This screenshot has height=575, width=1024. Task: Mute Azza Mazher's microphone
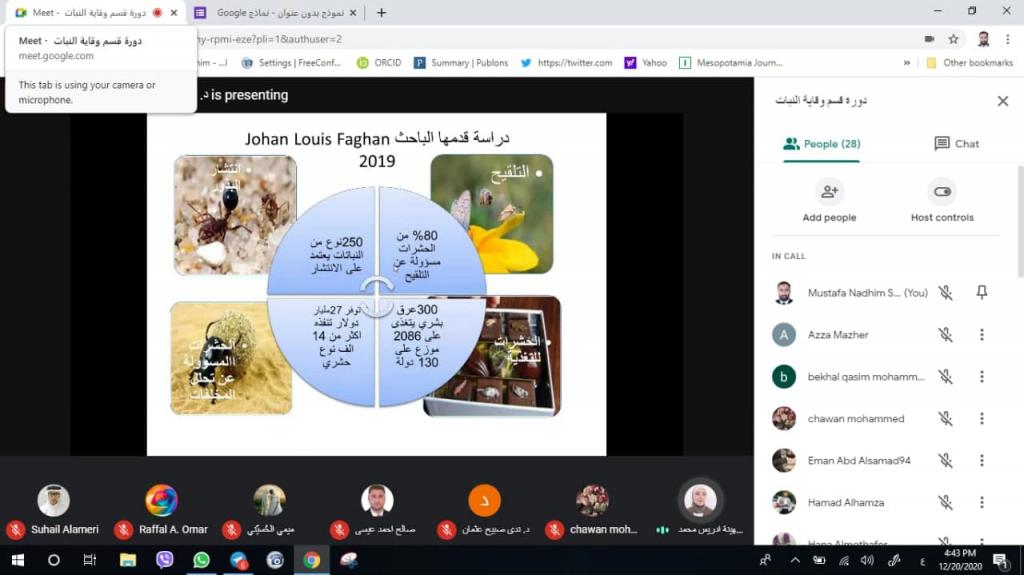point(945,335)
